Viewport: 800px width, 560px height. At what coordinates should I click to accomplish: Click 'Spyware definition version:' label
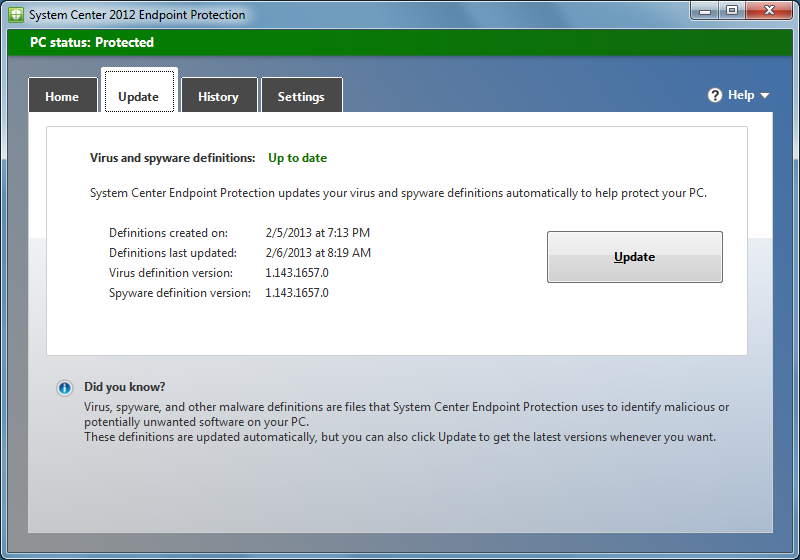tap(180, 293)
